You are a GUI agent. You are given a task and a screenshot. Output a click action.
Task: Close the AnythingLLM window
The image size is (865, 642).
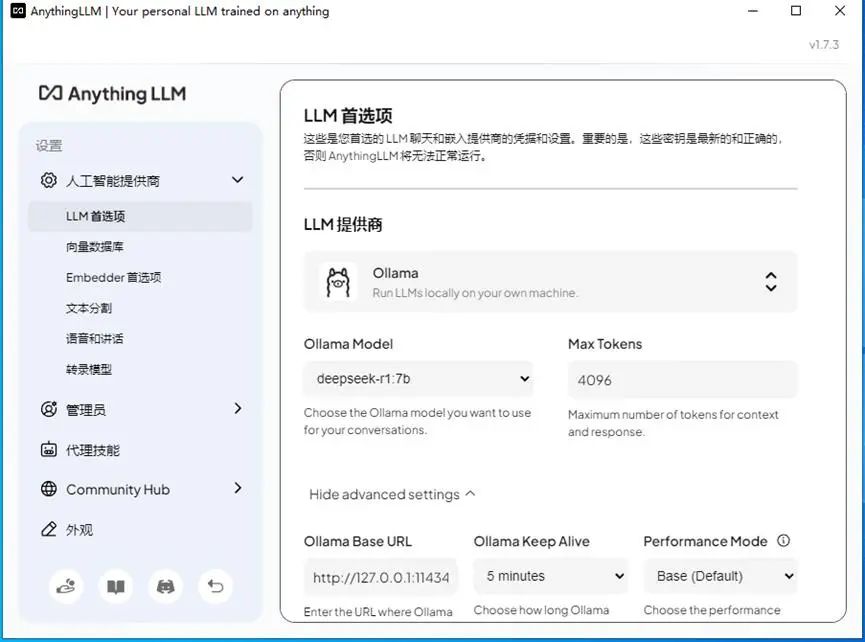[x=840, y=10]
